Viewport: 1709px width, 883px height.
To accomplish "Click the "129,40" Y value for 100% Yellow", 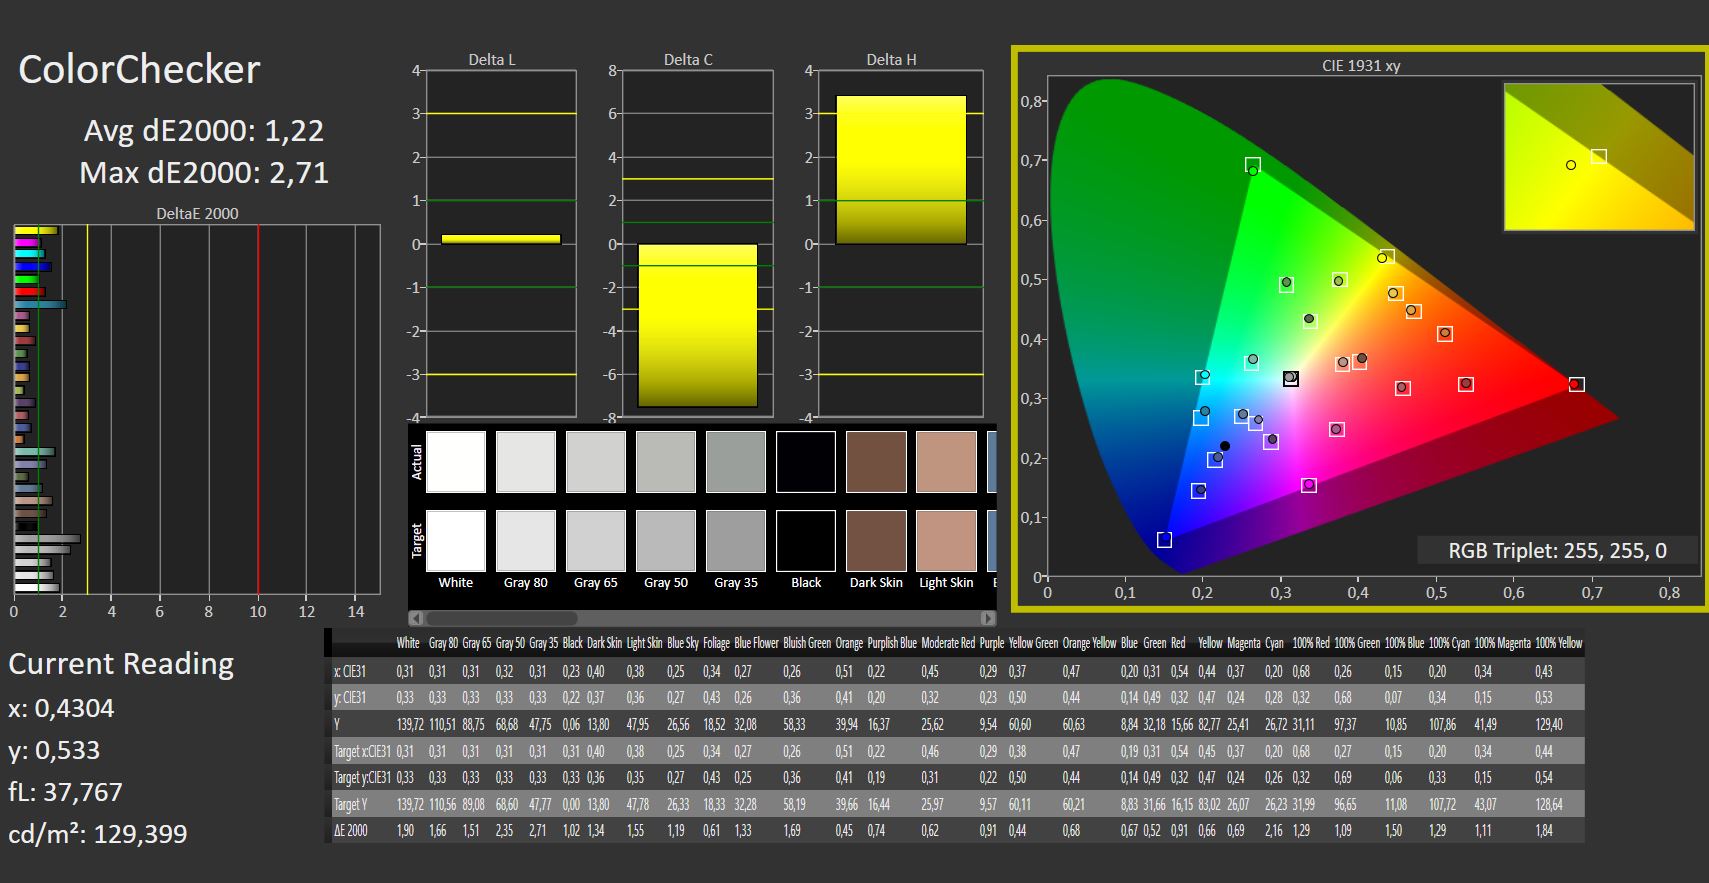I will click(x=1549, y=724).
